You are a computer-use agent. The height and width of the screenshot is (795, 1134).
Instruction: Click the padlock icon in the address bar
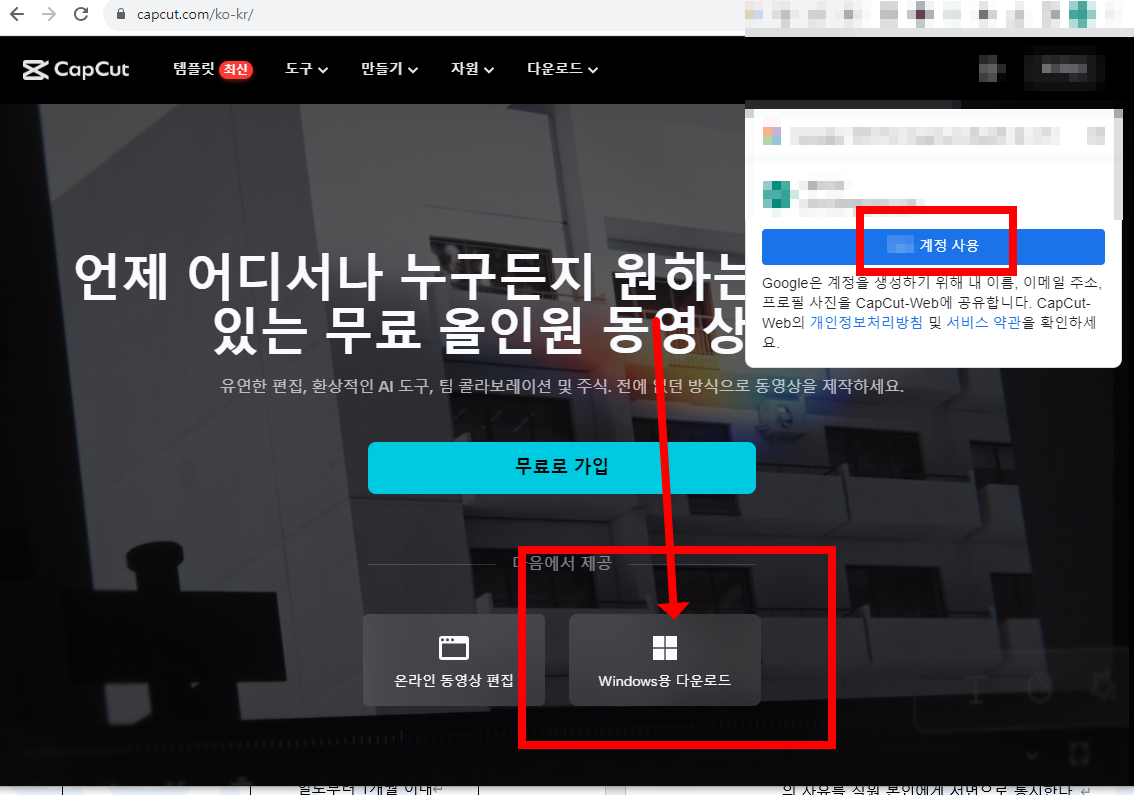tap(120, 16)
